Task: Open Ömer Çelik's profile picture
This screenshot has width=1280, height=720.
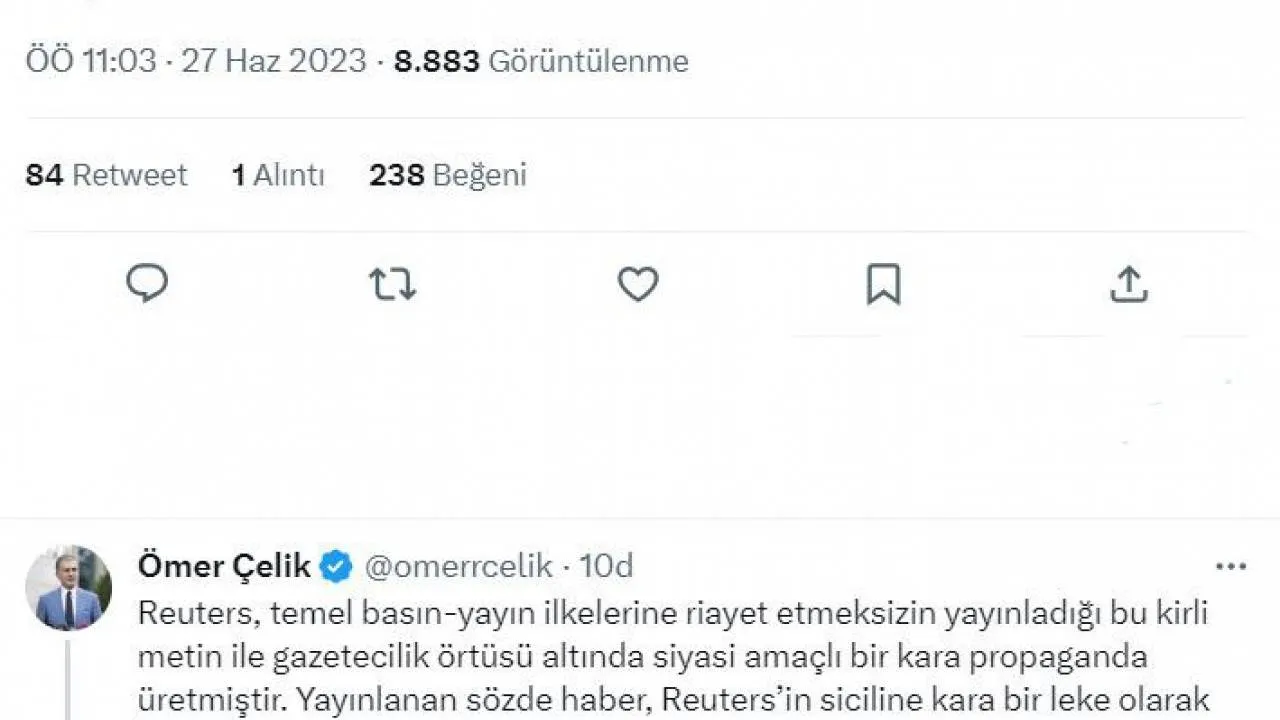Action: point(68,588)
